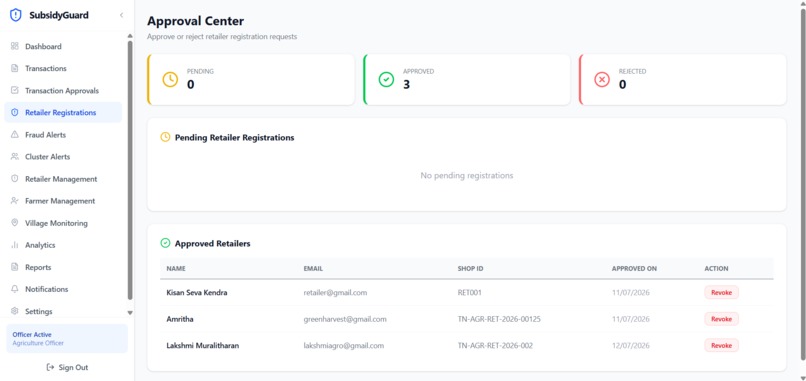Collapse the sidebar with the chevron arrow

click(121, 15)
